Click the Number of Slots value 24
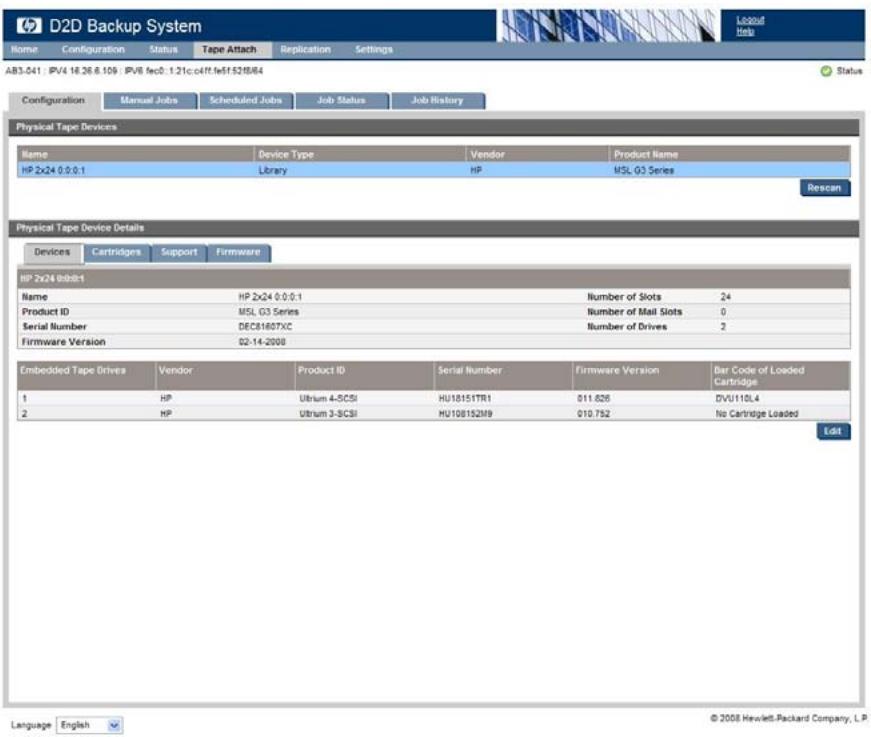This screenshot has width=871, height=737. pyautogui.click(x=725, y=297)
